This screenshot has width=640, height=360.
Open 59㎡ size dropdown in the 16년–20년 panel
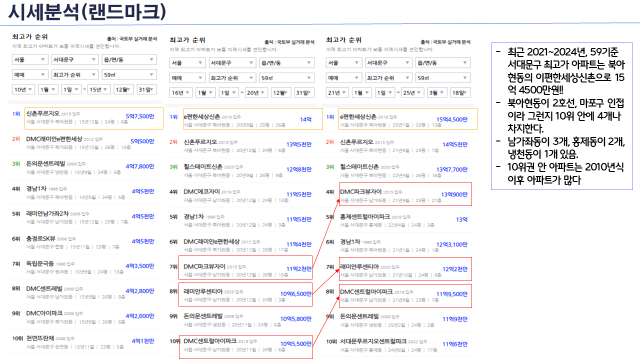pyautogui.click(x=287, y=78)
